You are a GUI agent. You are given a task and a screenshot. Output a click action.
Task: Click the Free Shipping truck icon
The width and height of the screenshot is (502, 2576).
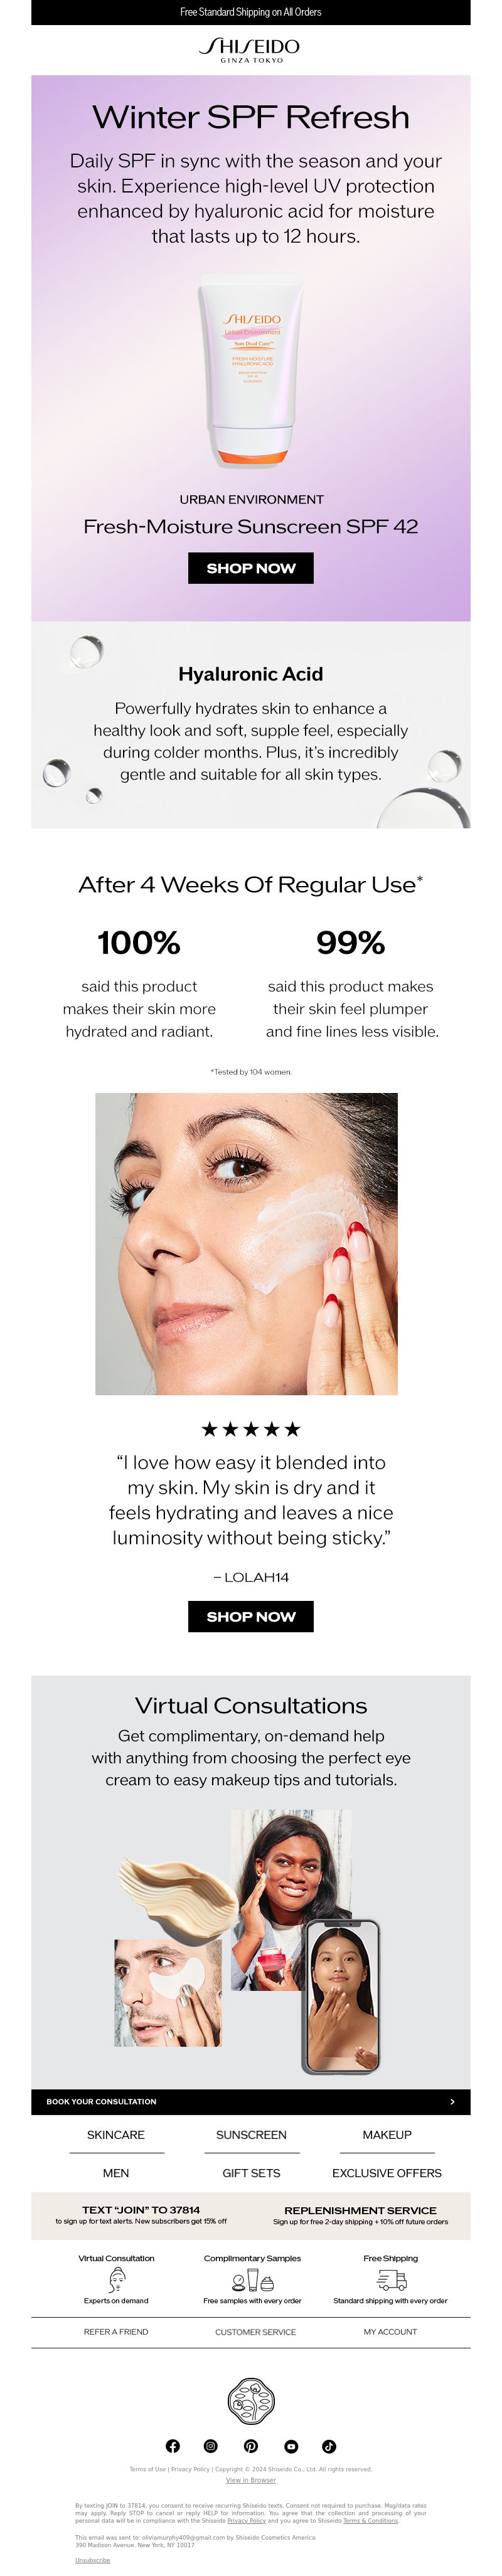[x=391, y=2280]
